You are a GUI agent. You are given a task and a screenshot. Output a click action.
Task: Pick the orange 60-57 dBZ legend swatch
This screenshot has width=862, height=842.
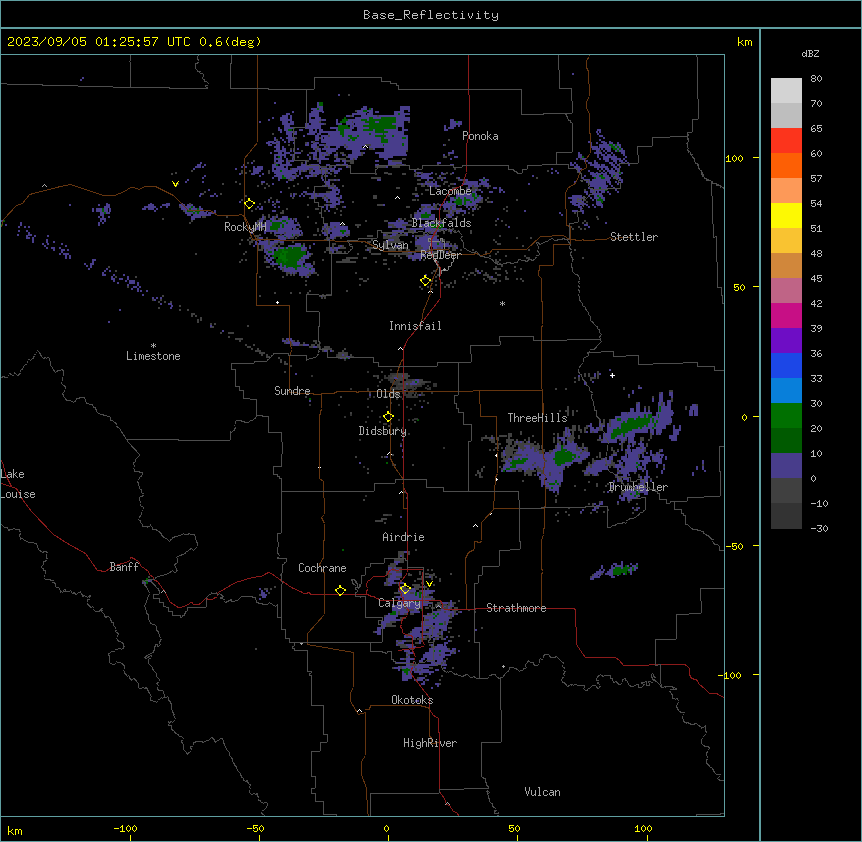[x=786, y=165]
